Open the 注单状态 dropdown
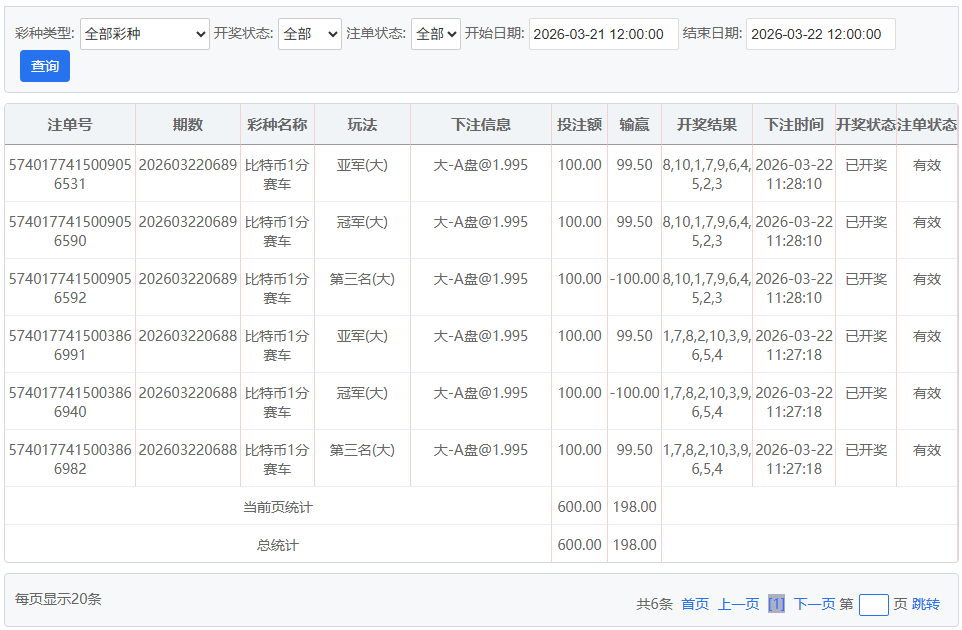Image resolution: width=962 pixels, height=630 pixels. pos(436,34)
